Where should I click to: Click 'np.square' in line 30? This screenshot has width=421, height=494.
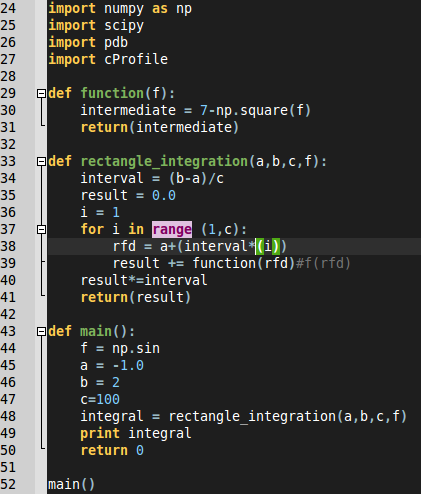point(252,111)
